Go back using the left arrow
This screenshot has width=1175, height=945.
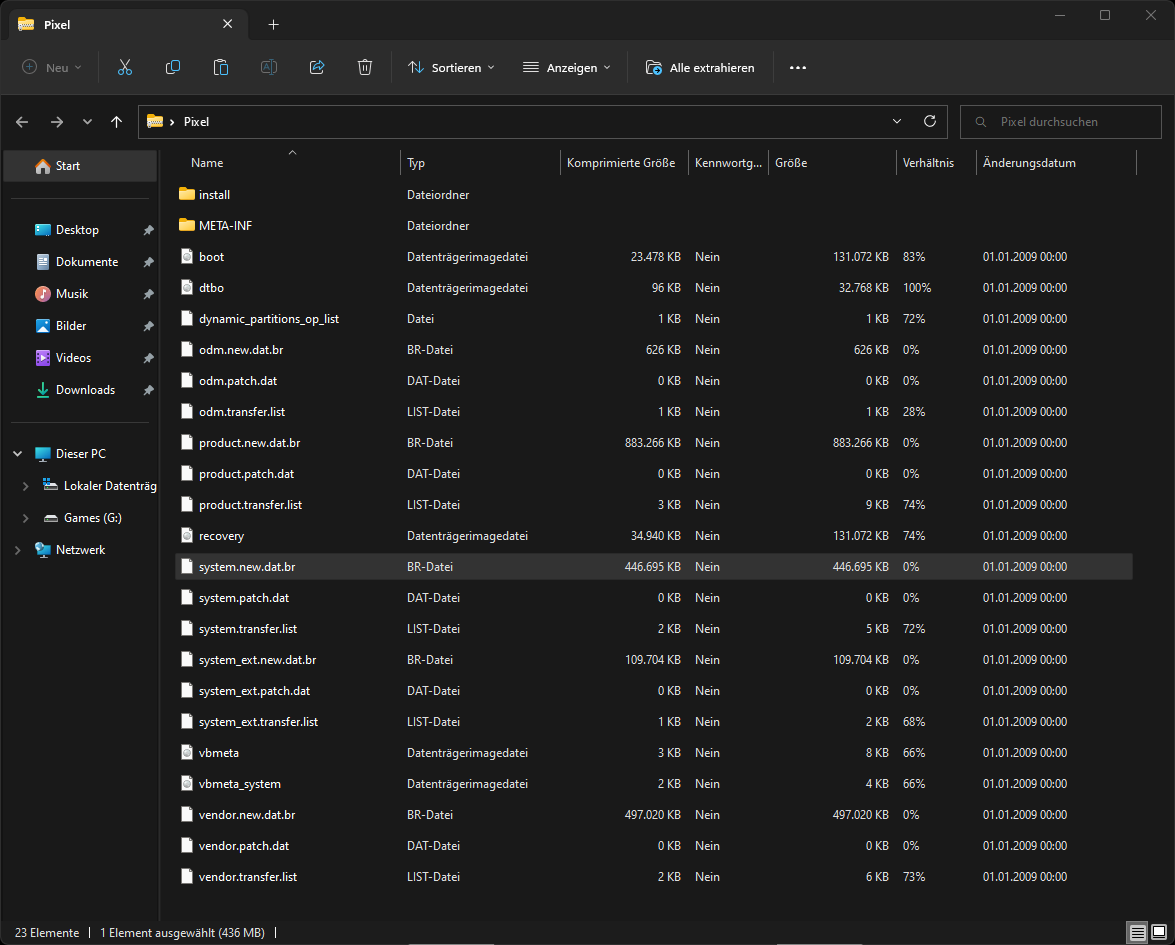[22, 122]
